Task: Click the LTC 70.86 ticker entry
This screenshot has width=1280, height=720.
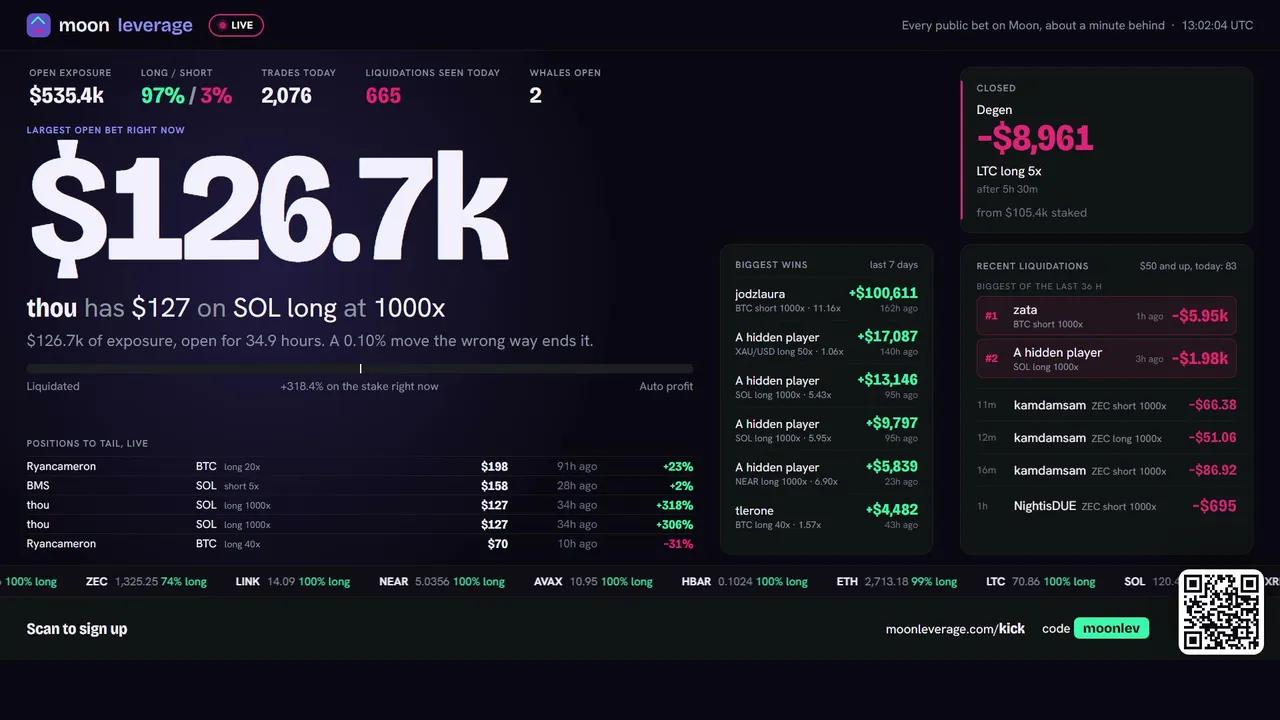Action: point(1040,581)
